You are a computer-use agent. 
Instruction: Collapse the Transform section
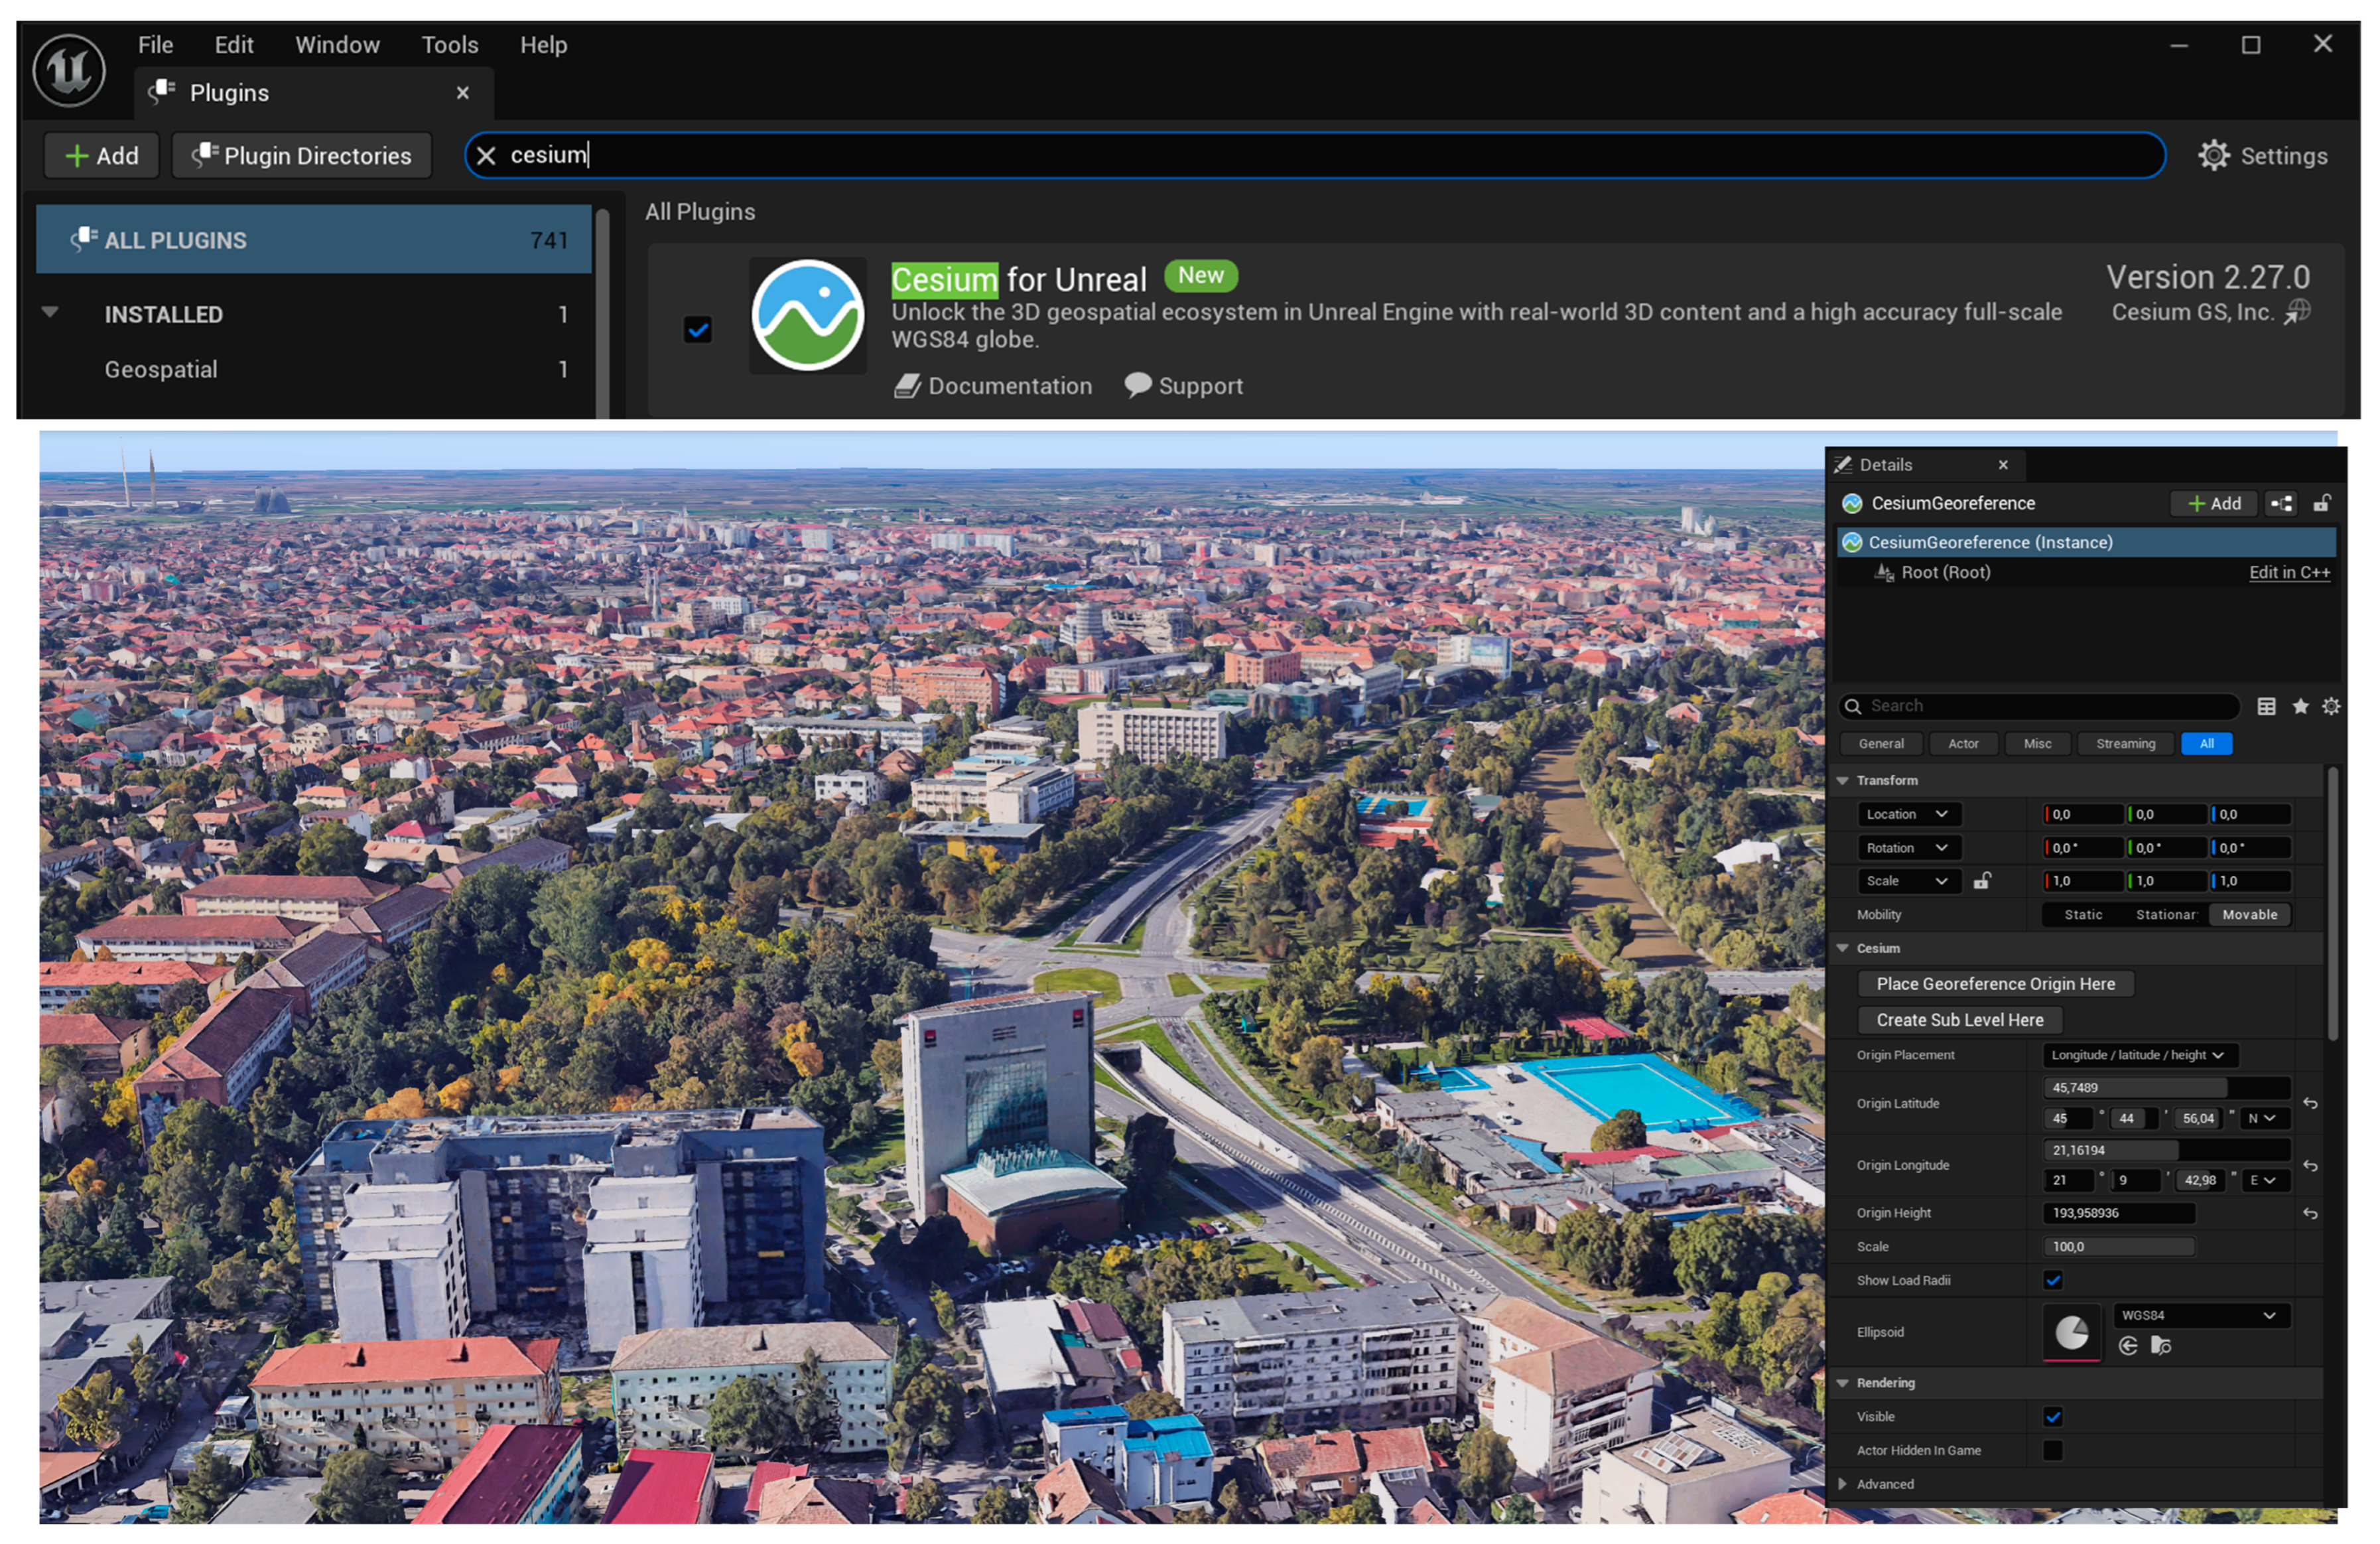[x=1842, y=780]
